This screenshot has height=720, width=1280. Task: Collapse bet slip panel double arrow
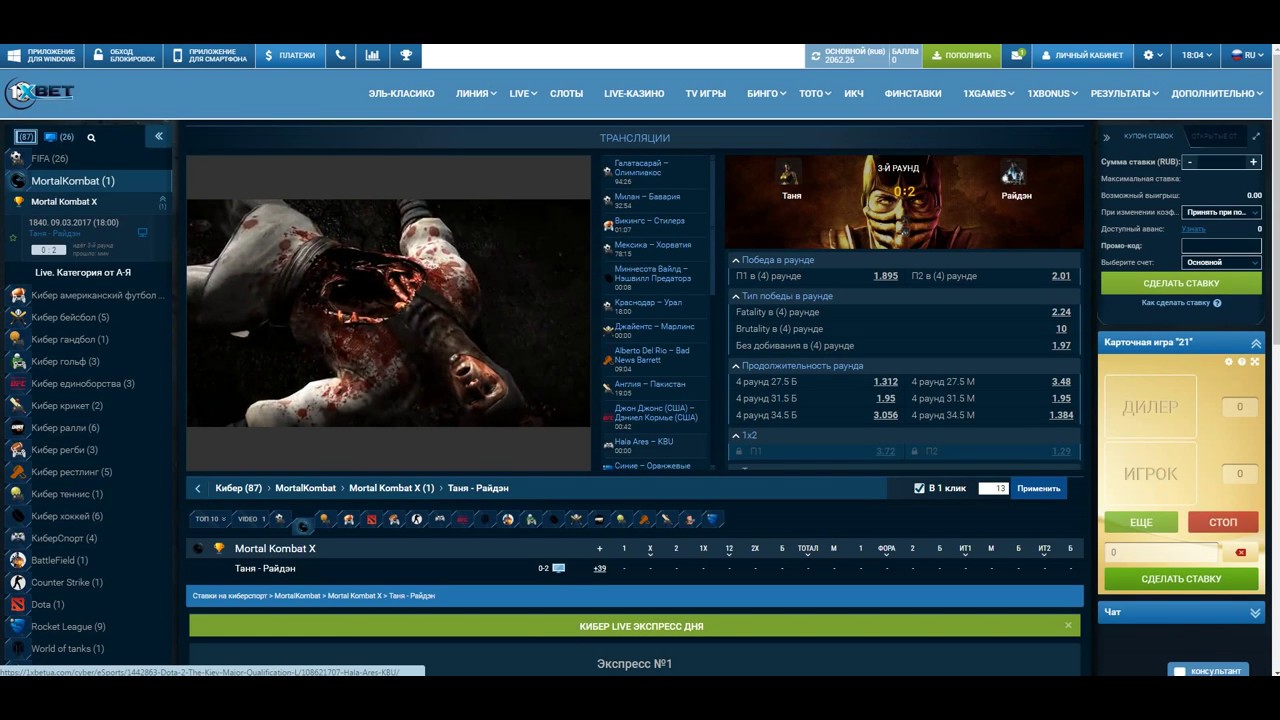click(x=1107, y=137)
